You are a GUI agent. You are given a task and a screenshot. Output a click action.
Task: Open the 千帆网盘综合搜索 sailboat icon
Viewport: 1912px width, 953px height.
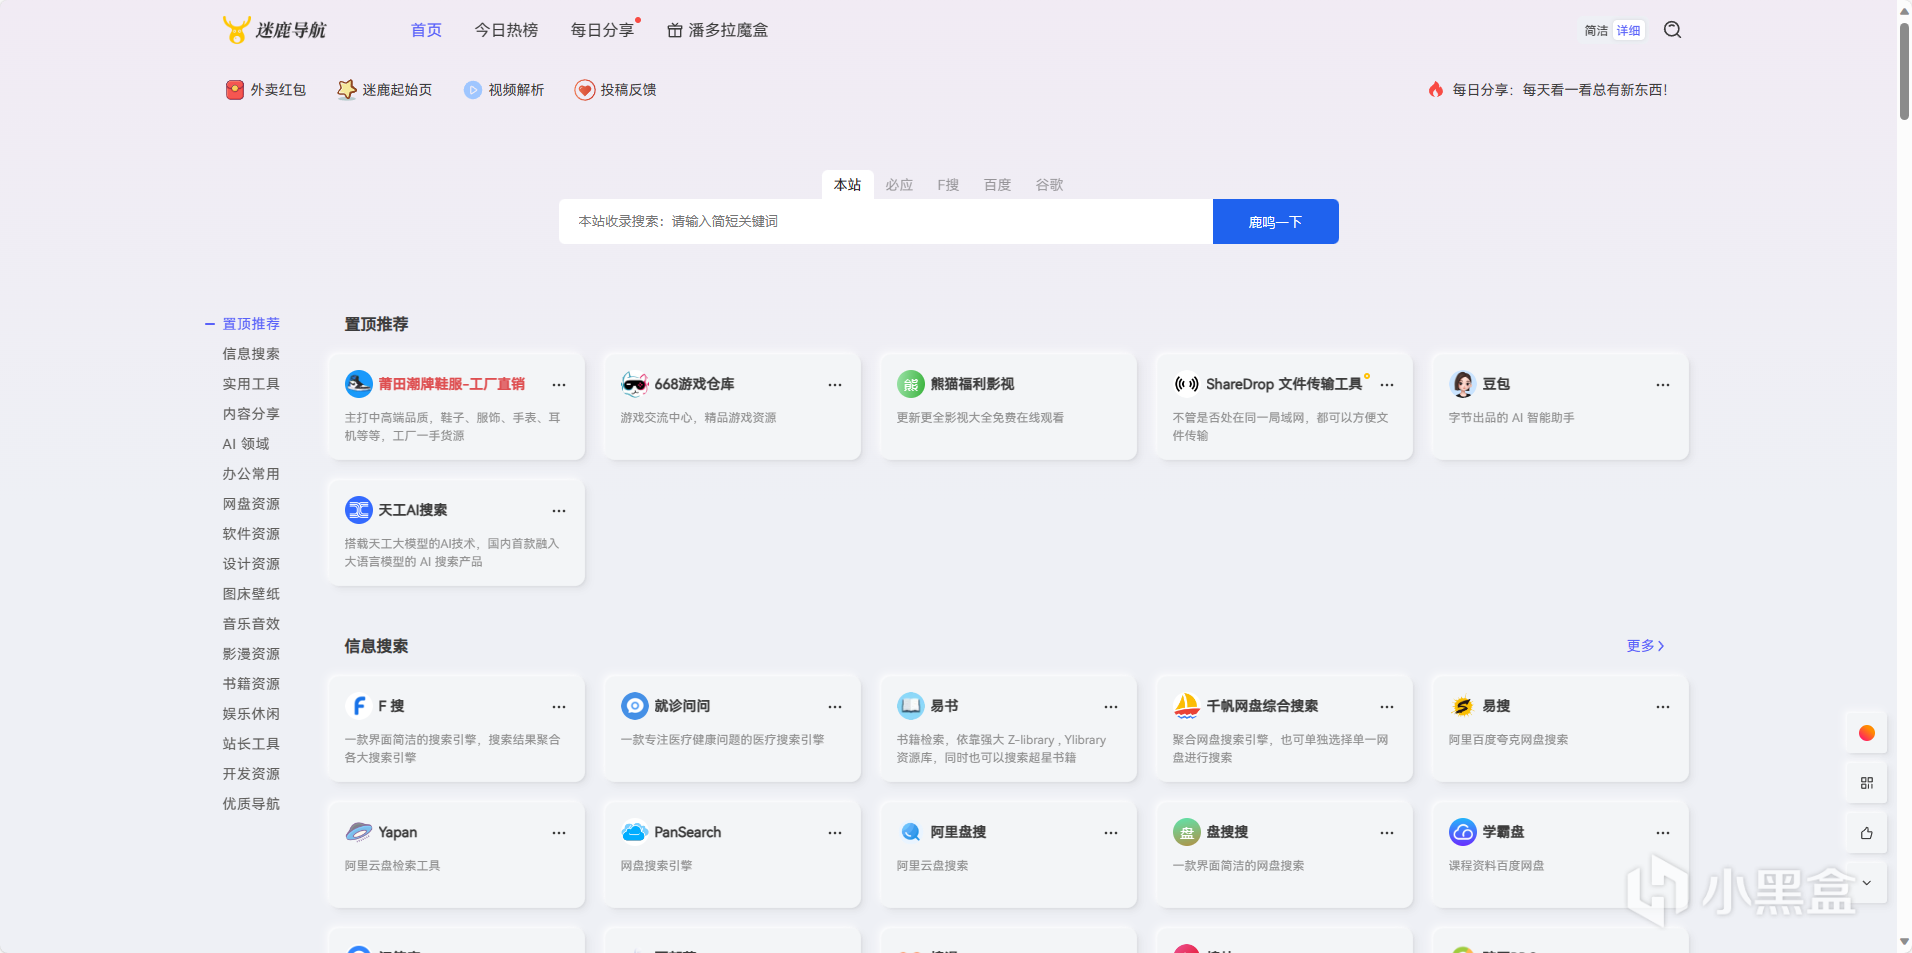pos(1187,706)
